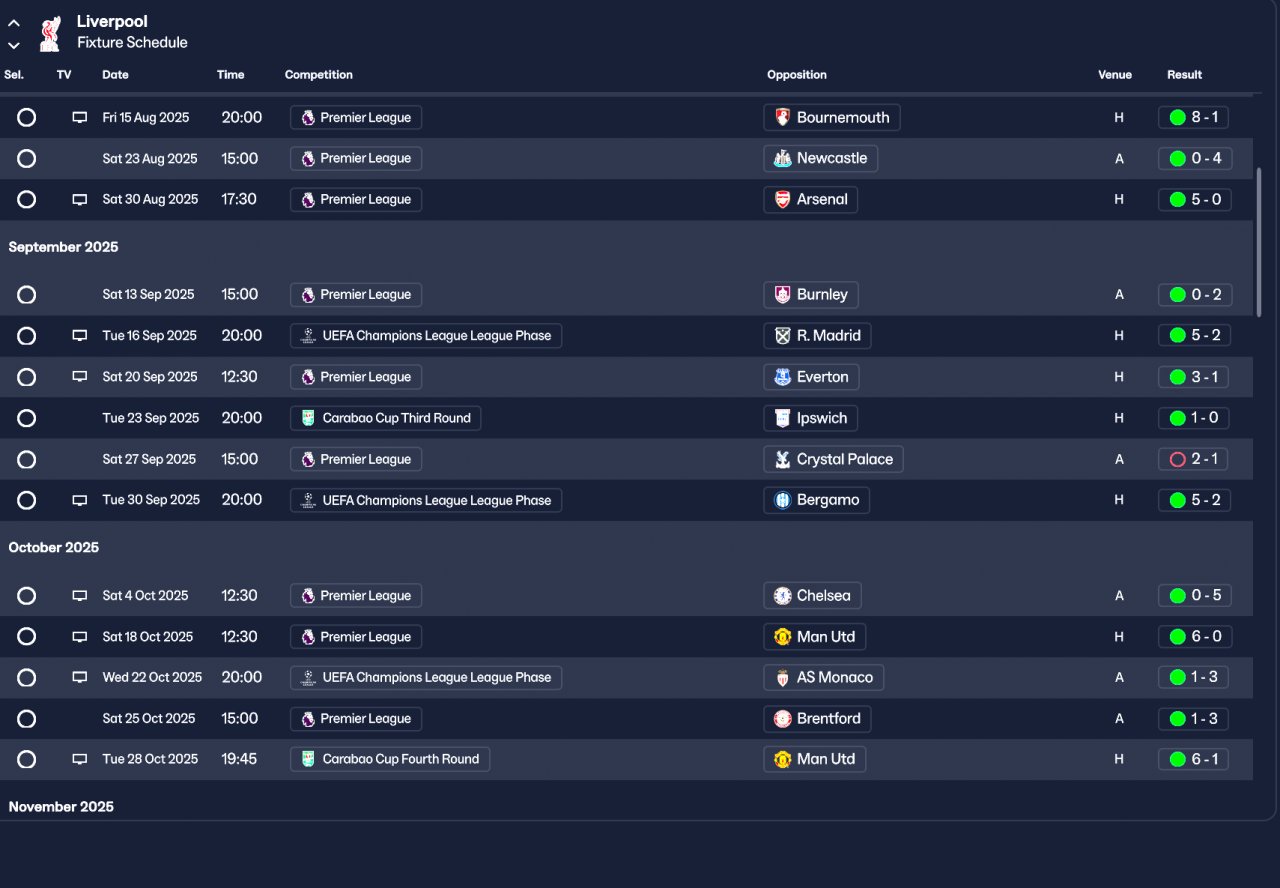The image size is (1280, 888).
Task: Click the Burnley club badge
Action: [x=783, y=295]
